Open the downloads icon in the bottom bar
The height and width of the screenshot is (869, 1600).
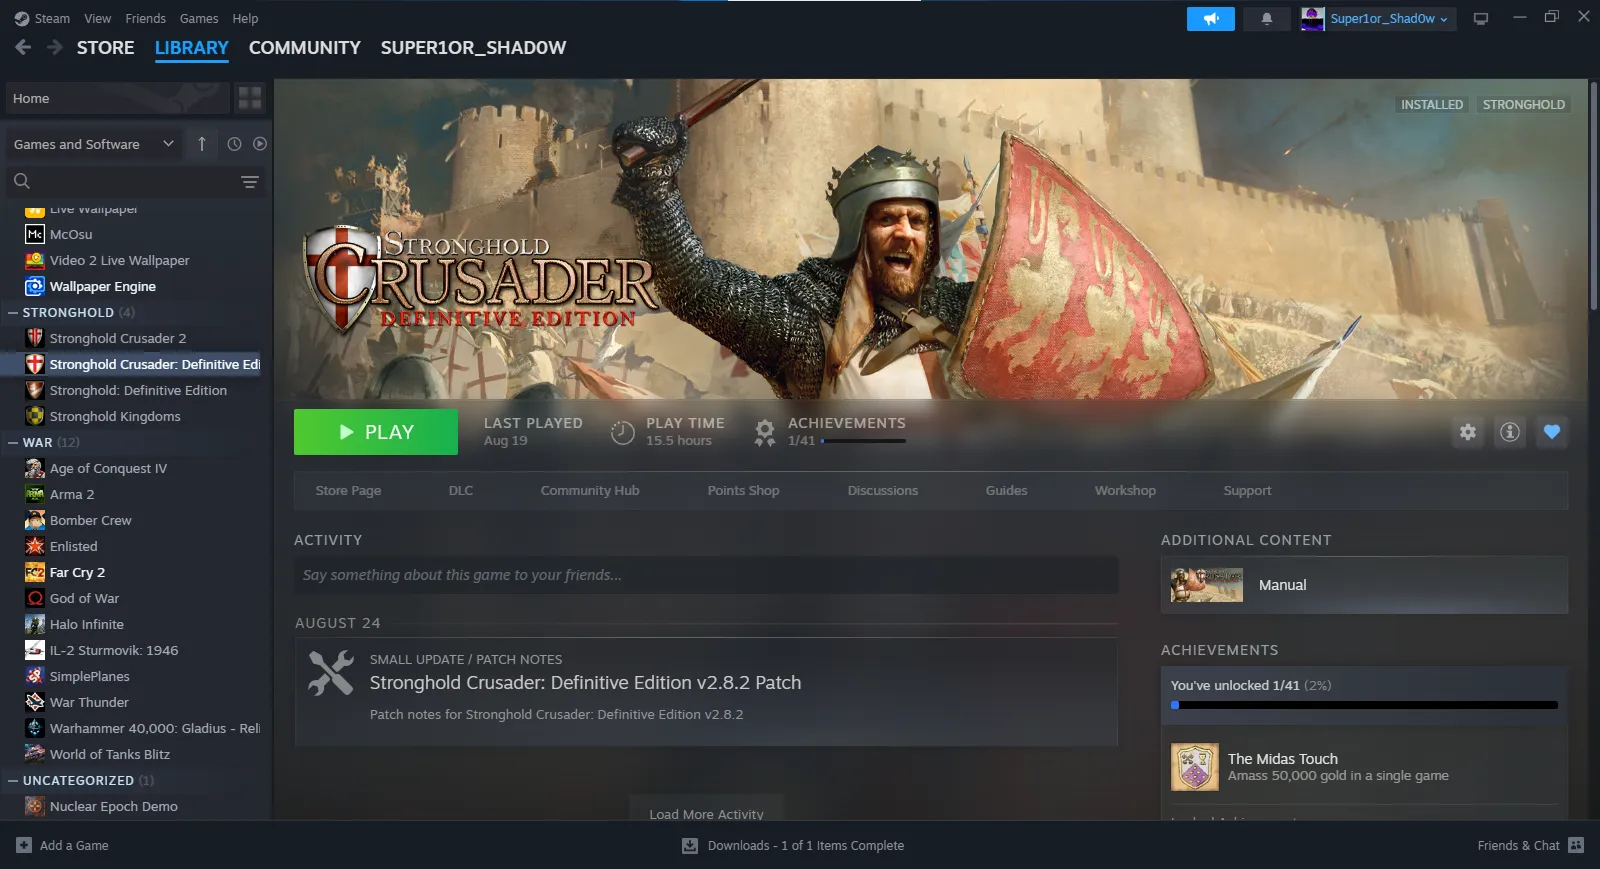click(690, 846)
